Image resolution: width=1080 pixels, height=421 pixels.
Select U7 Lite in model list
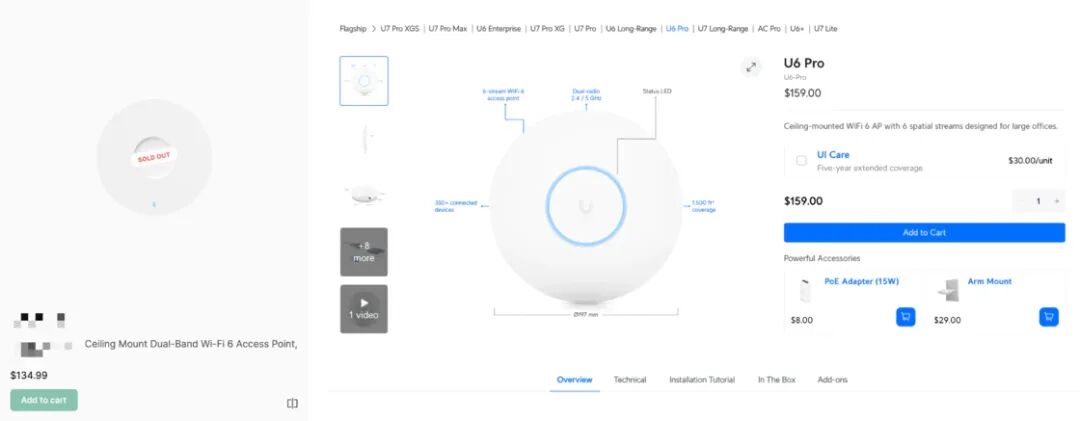pos(825,29)
